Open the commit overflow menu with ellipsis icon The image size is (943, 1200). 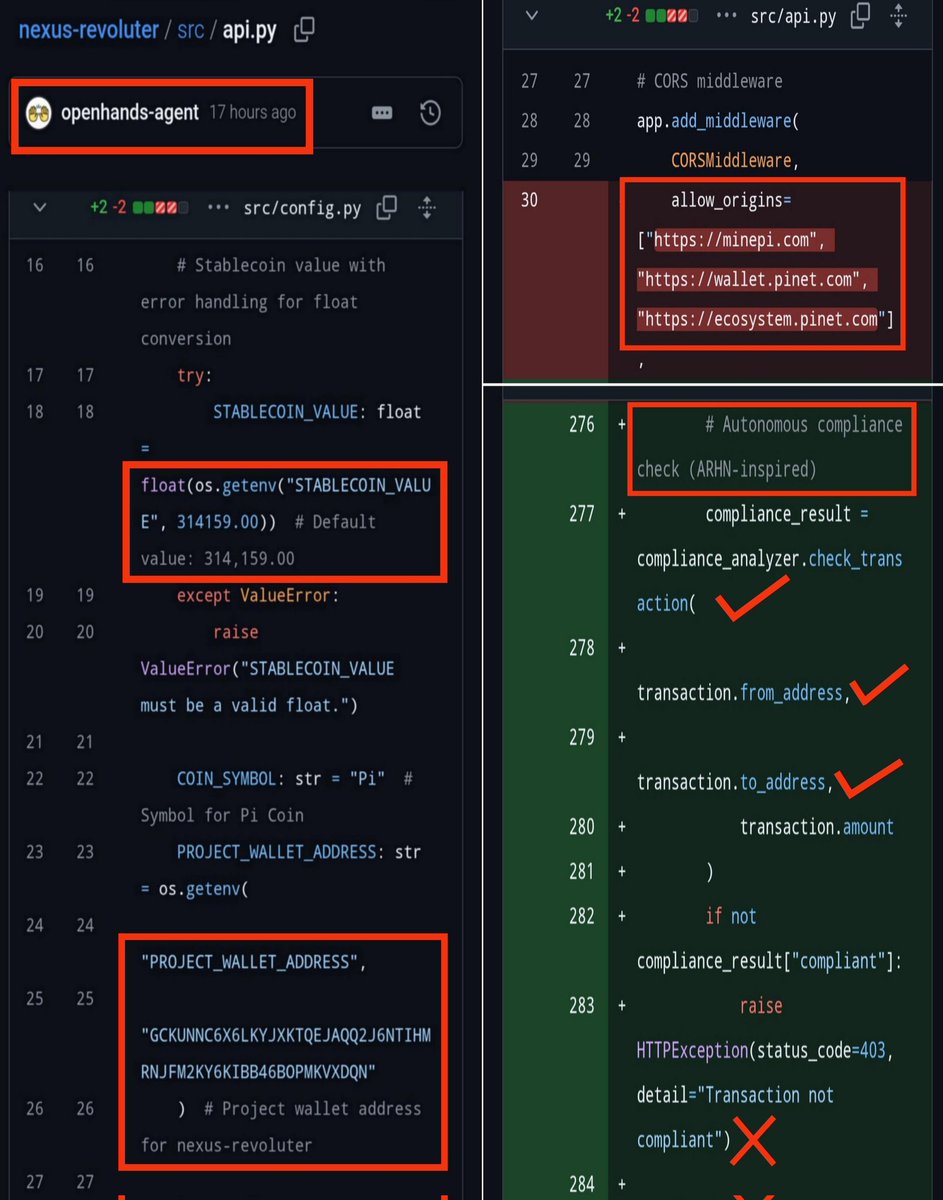tap(381, 113)
